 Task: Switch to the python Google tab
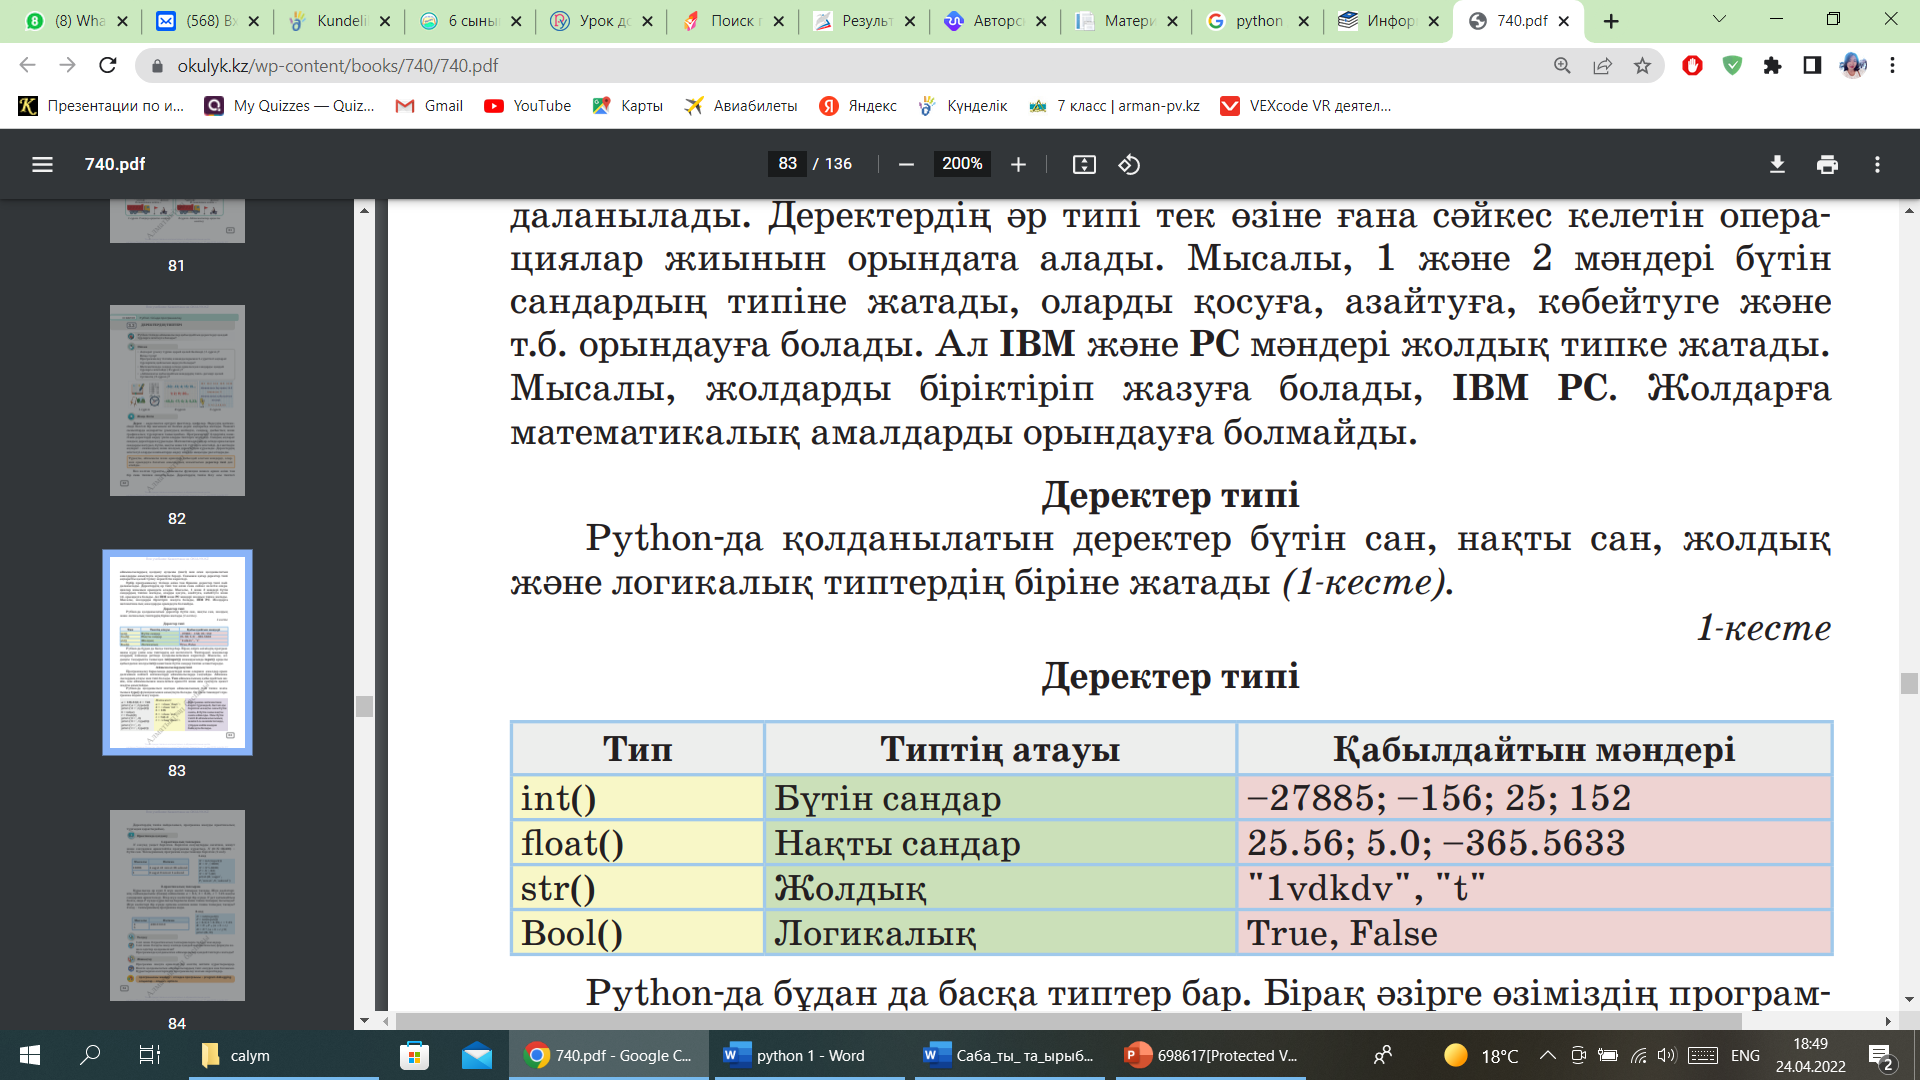coord(1257,20)
